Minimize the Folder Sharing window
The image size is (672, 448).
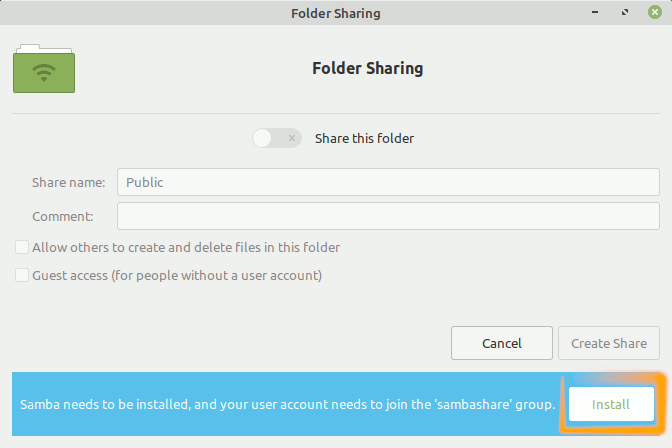[595, 12]
